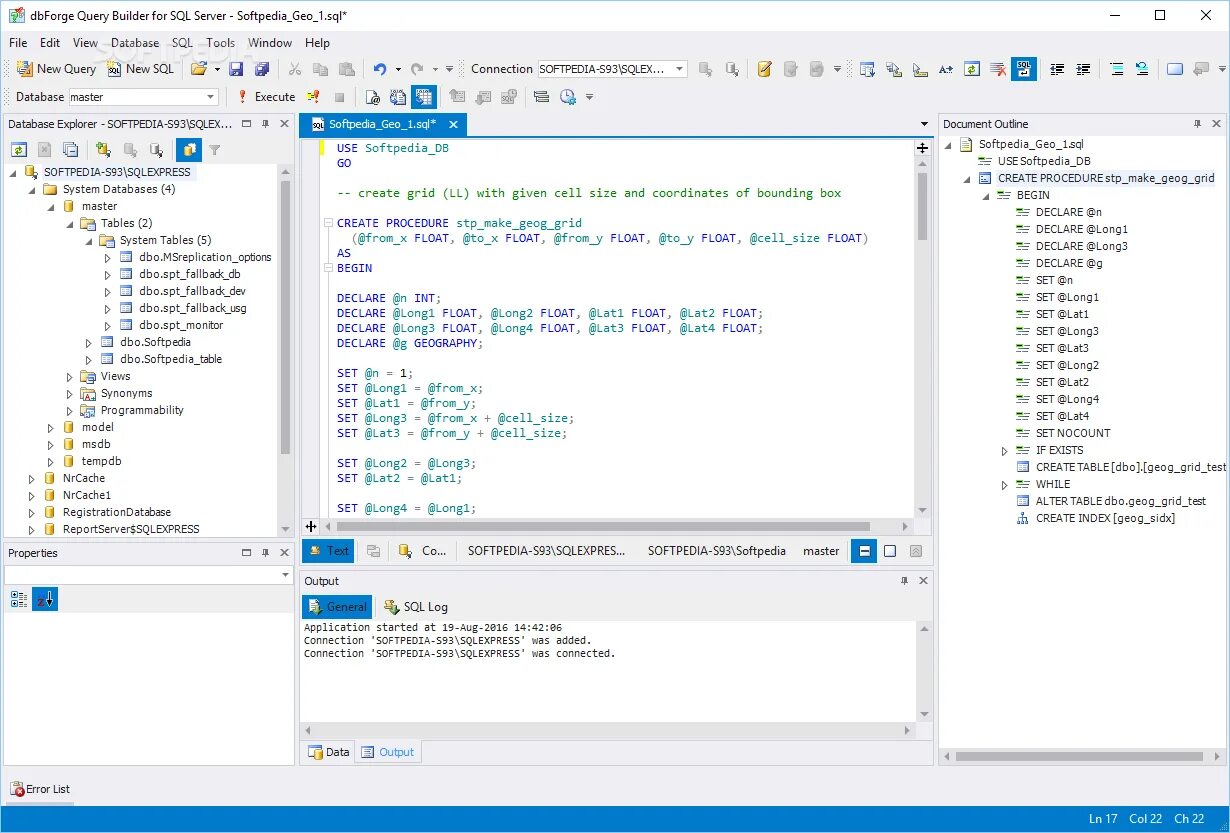
Task: Expand the Views folder node
Action: [x=71, y=376]
